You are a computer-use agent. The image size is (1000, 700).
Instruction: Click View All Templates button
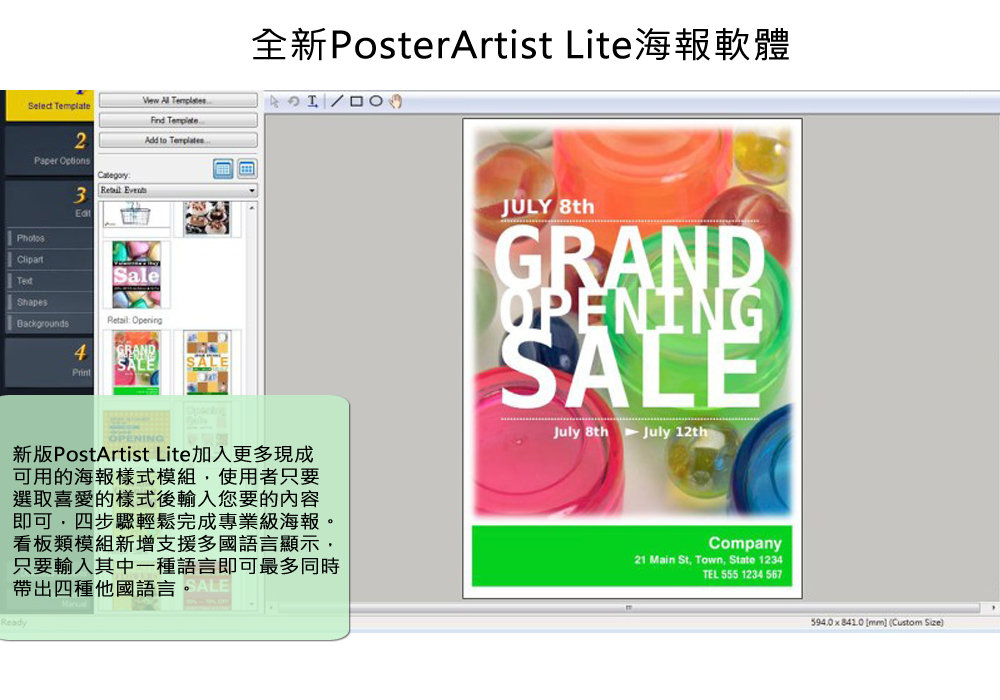coord(178,100)
